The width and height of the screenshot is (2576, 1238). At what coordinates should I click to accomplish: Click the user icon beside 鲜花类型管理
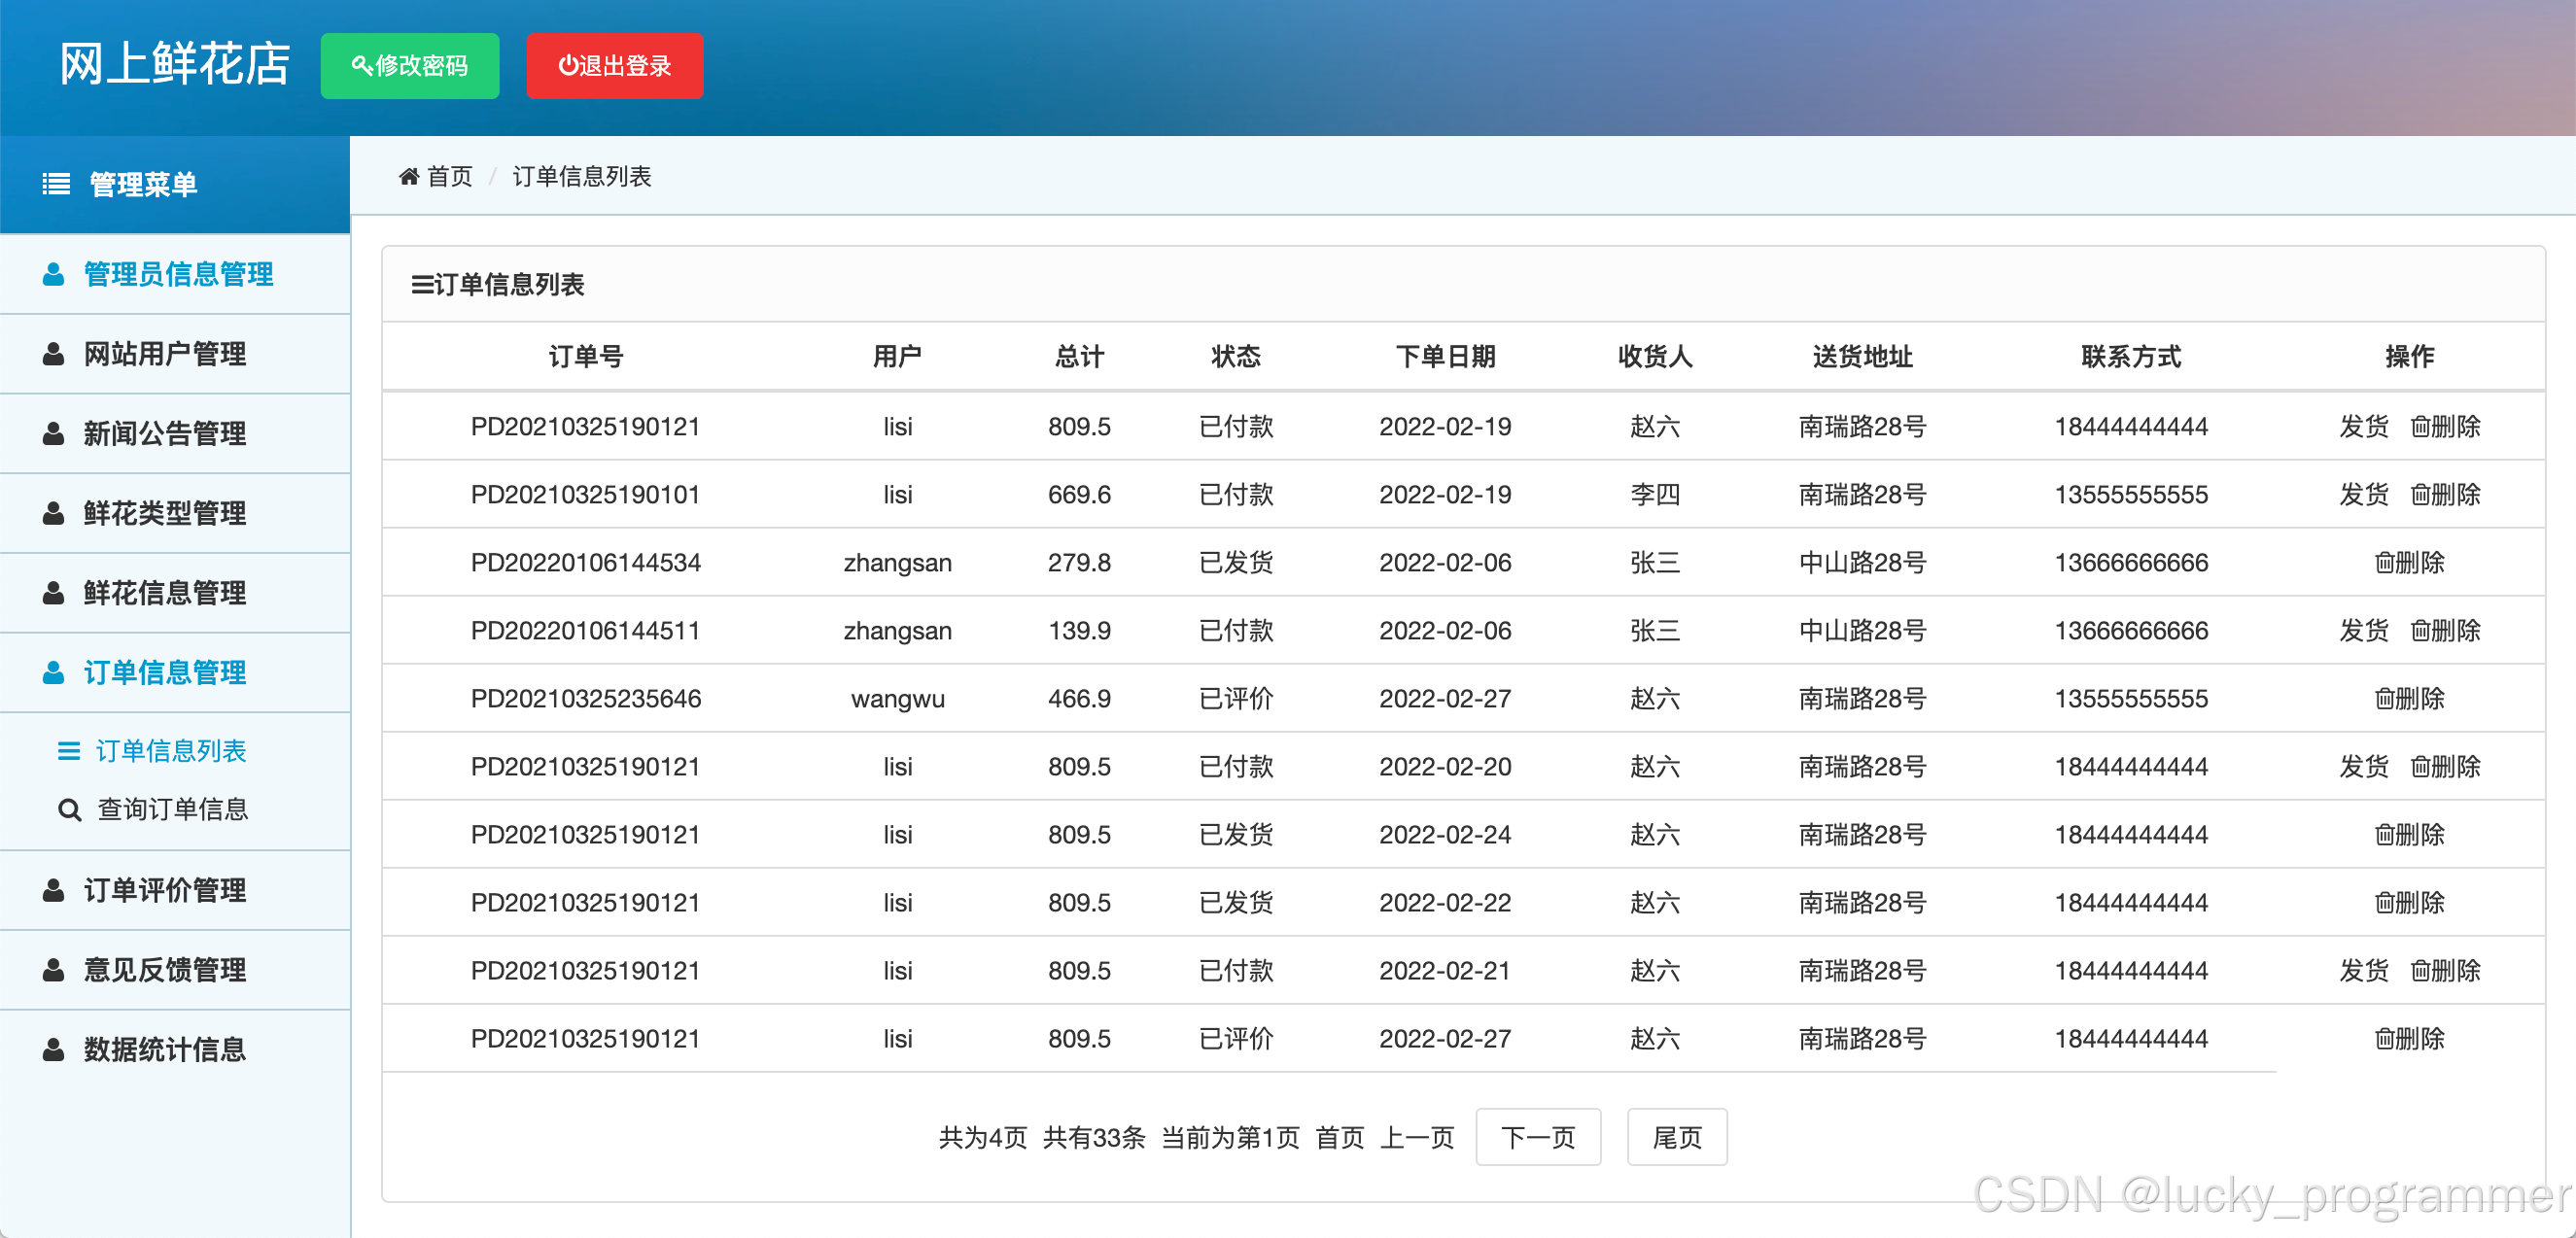54,513
